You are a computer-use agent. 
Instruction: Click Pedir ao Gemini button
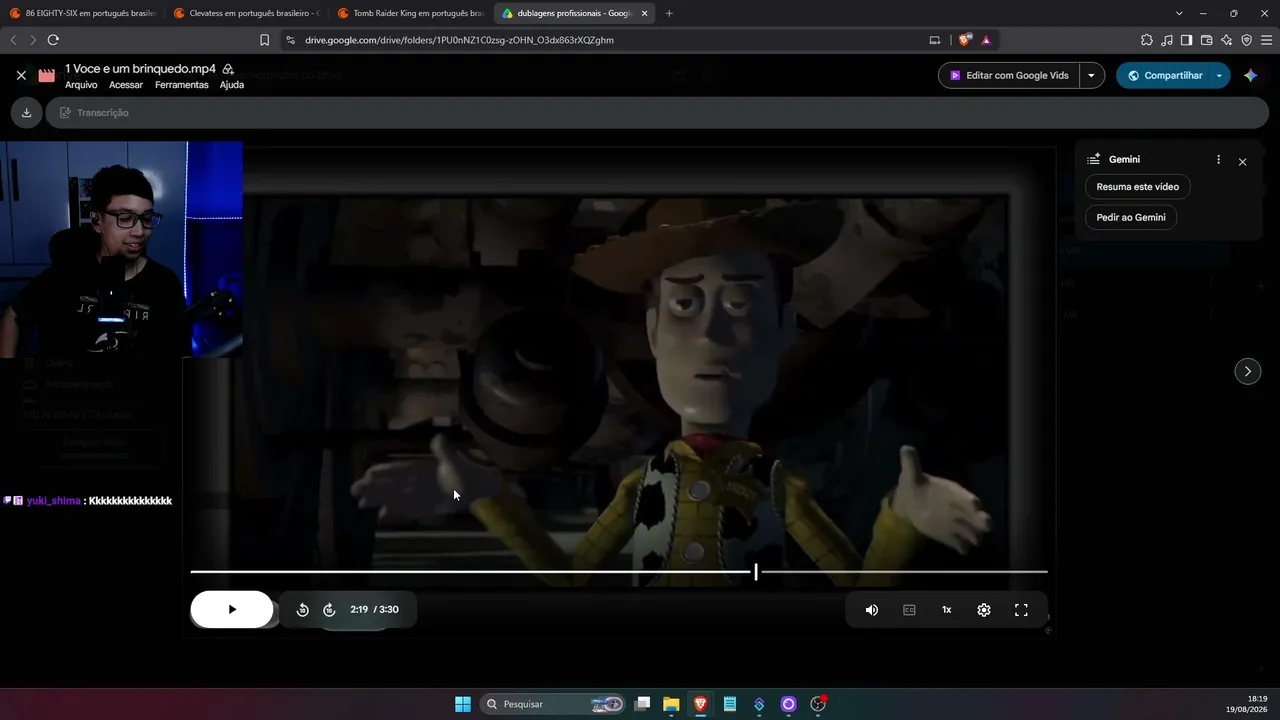(x=1131, y=217)
